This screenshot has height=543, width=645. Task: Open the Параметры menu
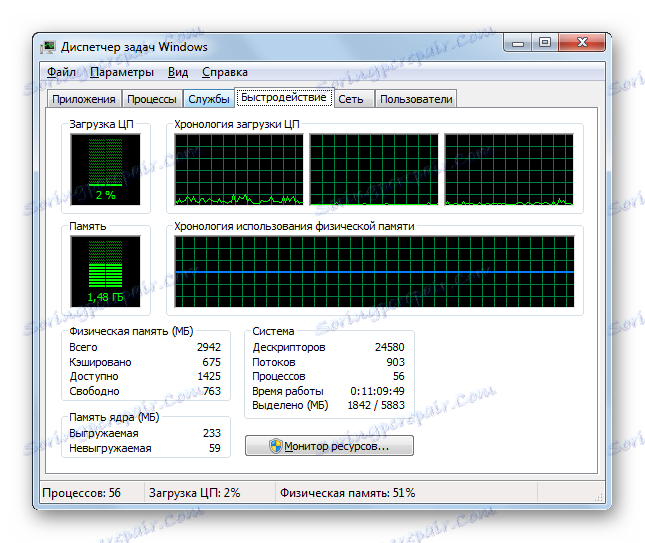tap(122, 72)
